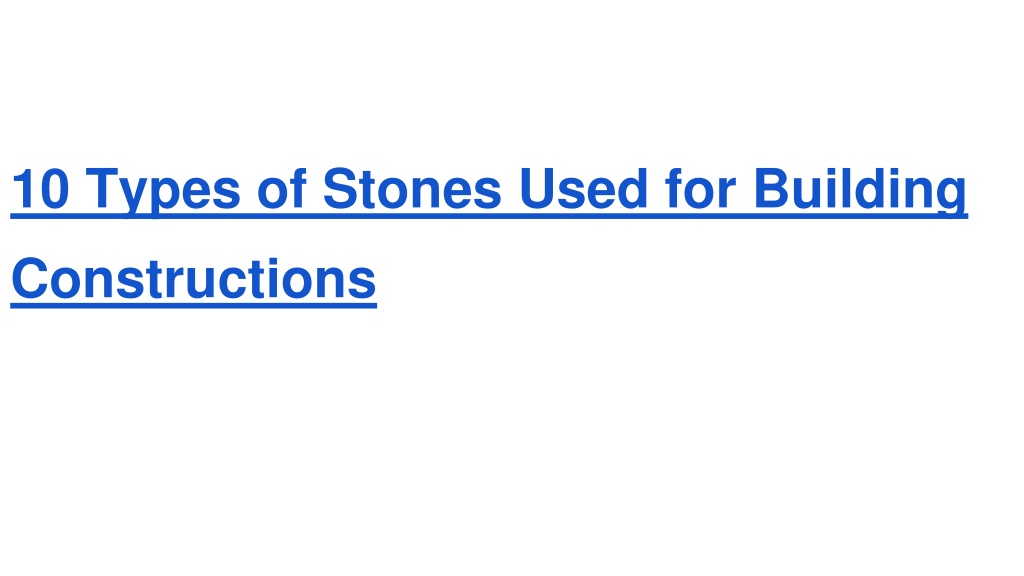The height and width of the screenshot is (576, 1024).
Task: Click the number '10' starting the link
Action: (x=40, y=189)
